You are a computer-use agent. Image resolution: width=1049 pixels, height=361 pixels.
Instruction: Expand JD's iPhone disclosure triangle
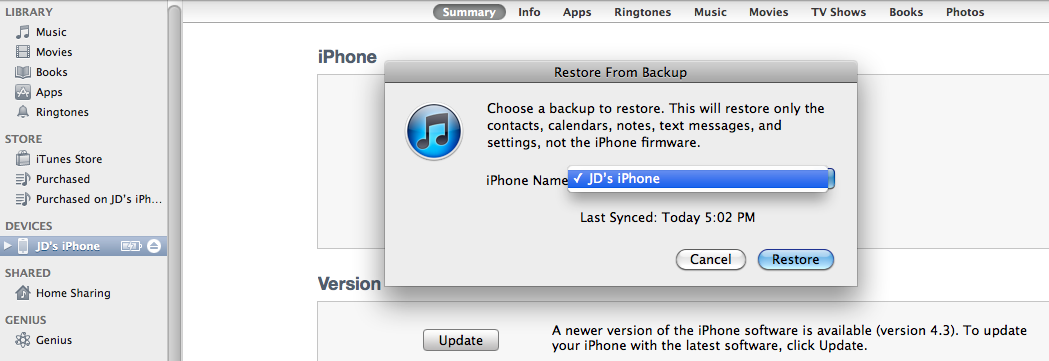coord(8,246)
